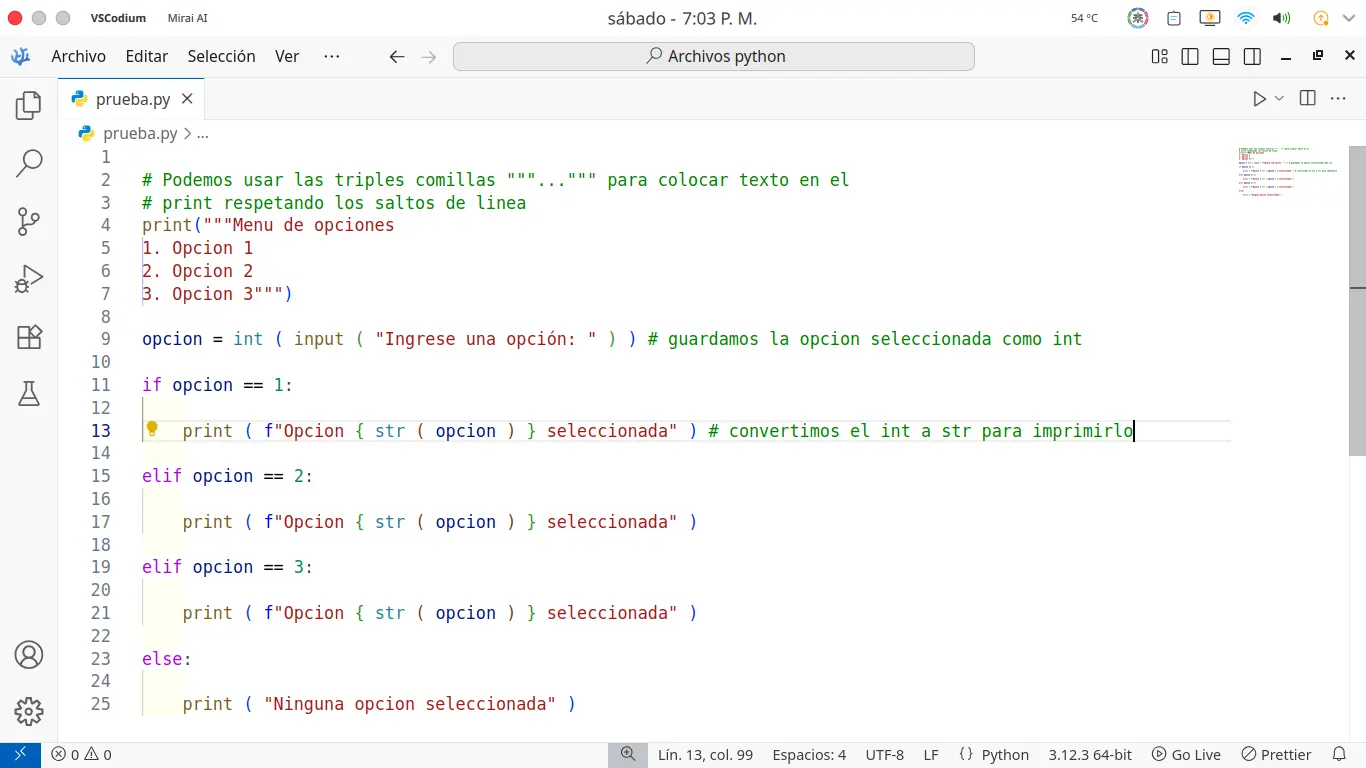Open the display brightness tray icon
1366x768 pixels.
1209,18
